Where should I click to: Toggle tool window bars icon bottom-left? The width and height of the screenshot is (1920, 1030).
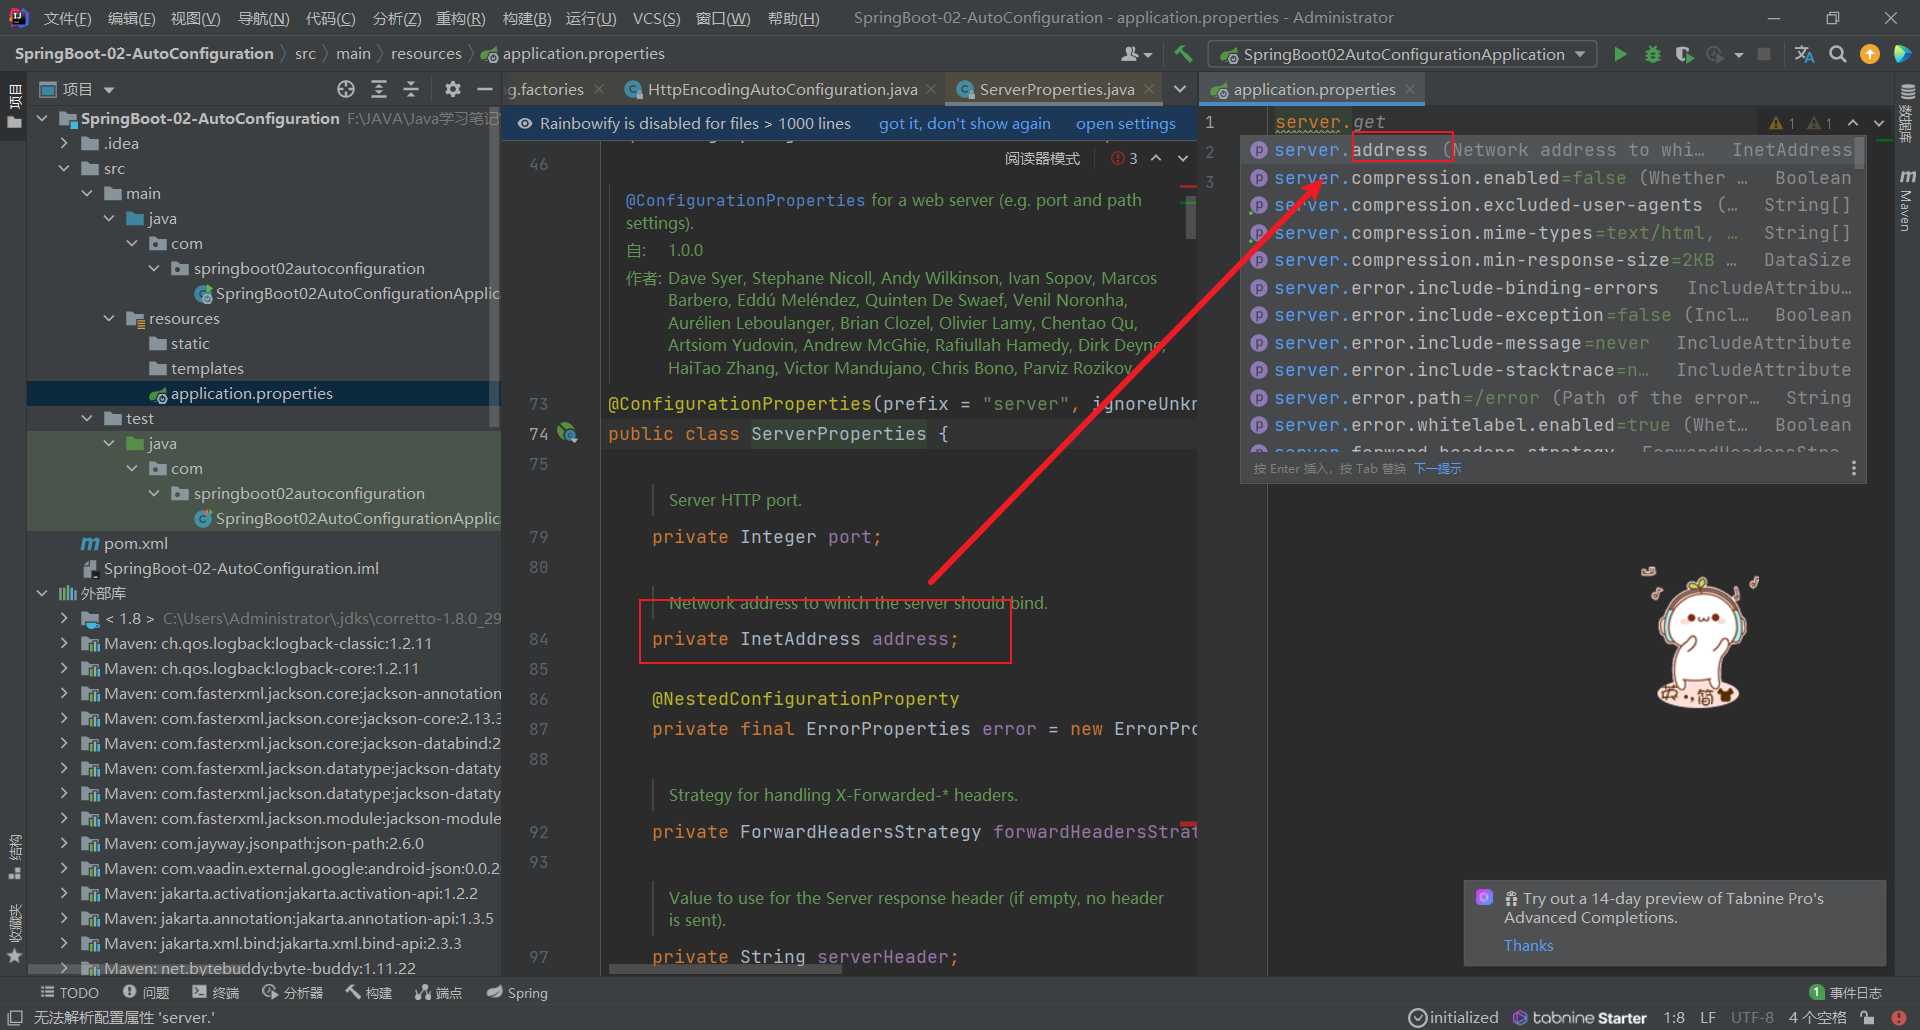point(15,1017)
